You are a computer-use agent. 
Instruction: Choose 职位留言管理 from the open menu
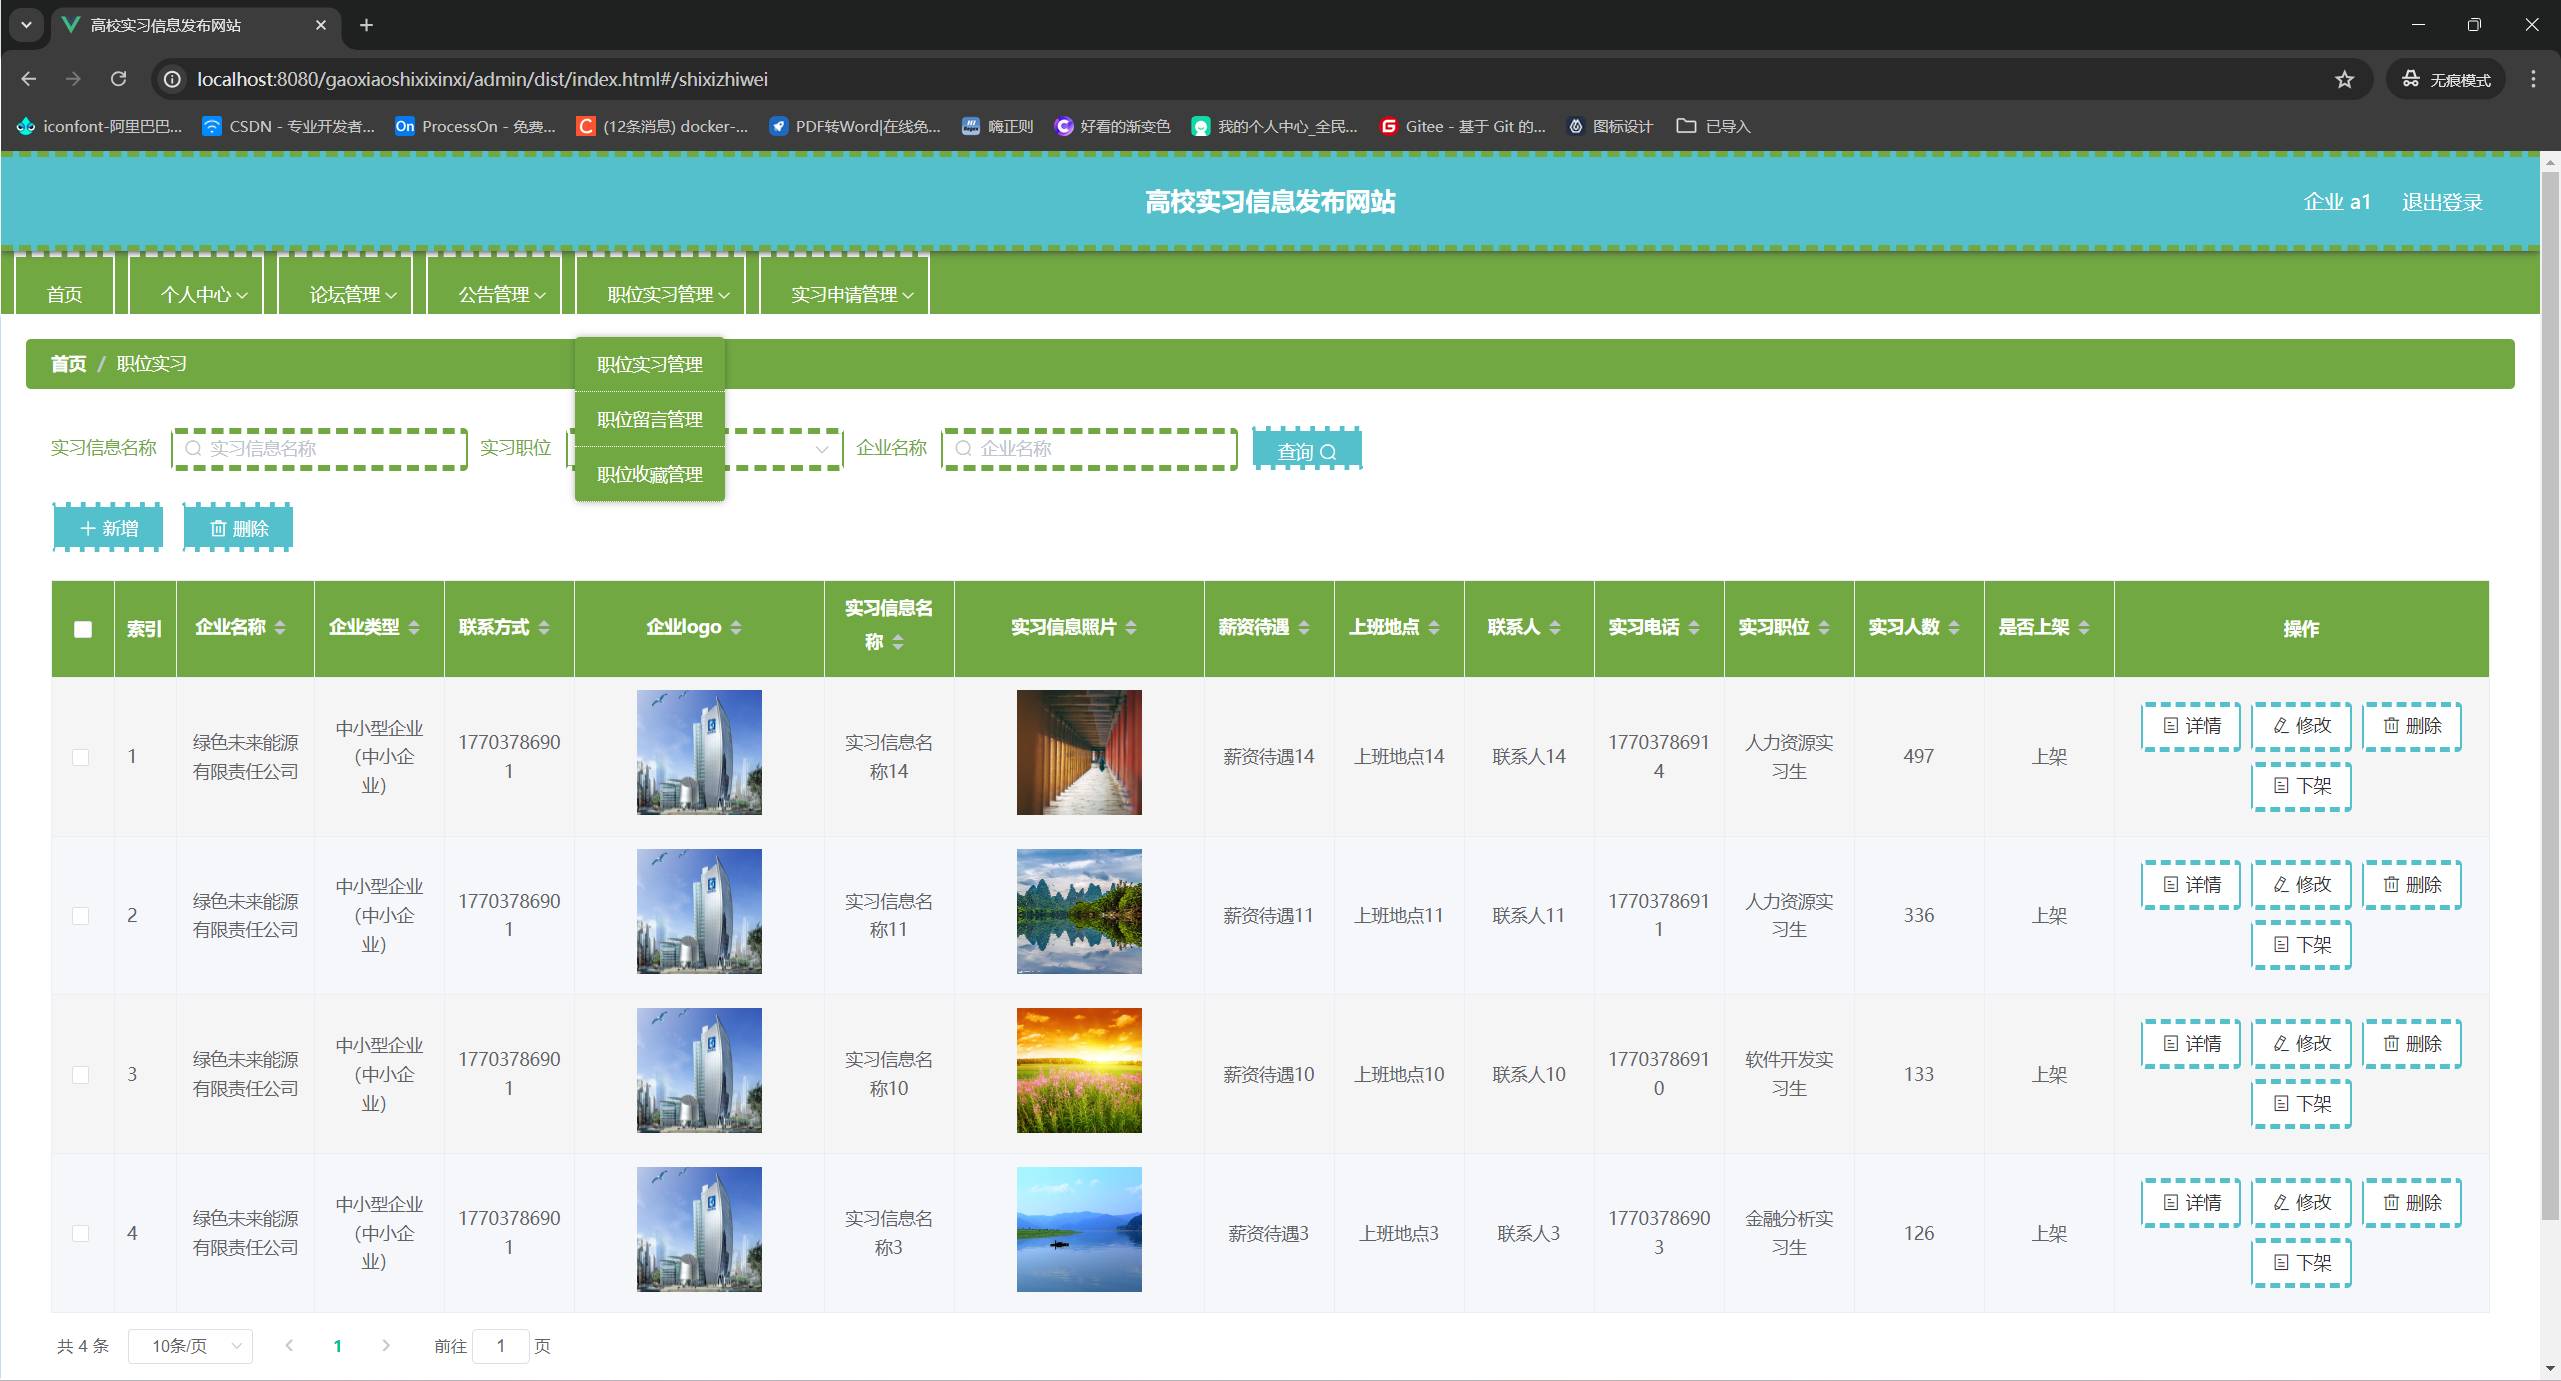click(x=650, y=420)
